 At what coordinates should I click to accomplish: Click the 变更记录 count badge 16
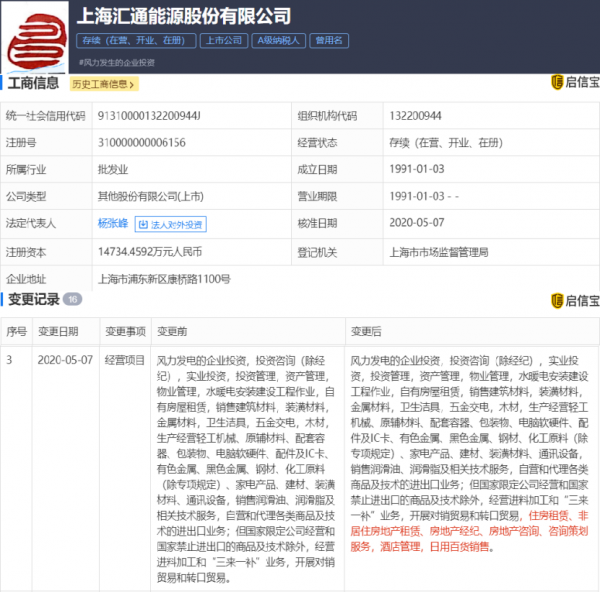coord(72,299)
